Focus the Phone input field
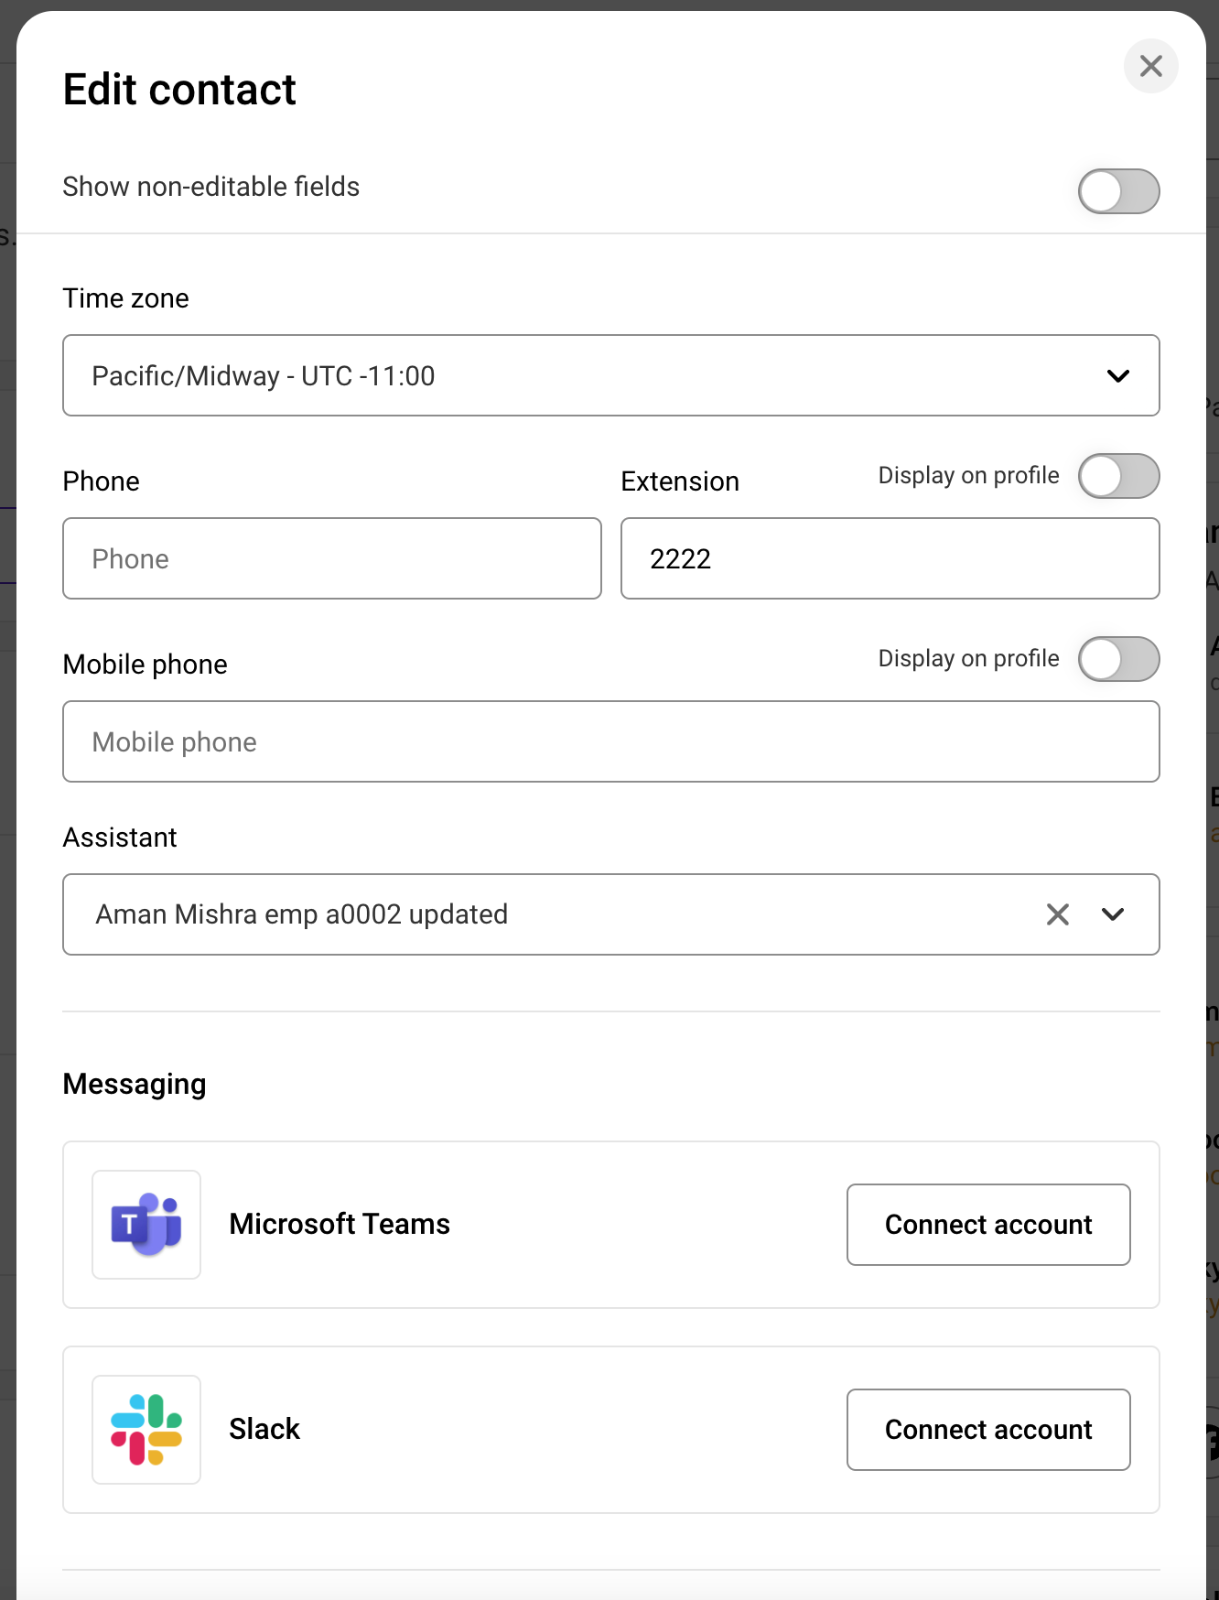1219x1600 pixels. pyautogui.click(x=331, y=559)
